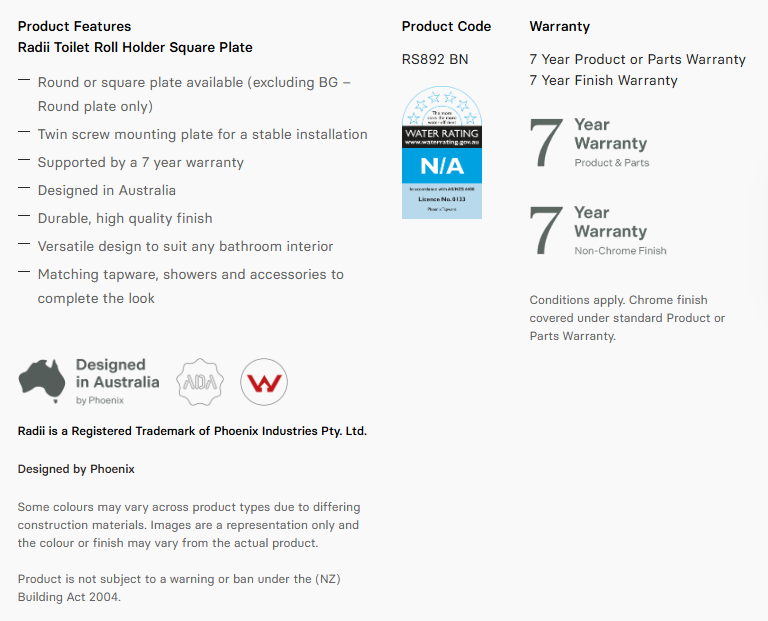Click the red WaterMark W logo
This screenshot has height=621, width=768.
point(264,382)
